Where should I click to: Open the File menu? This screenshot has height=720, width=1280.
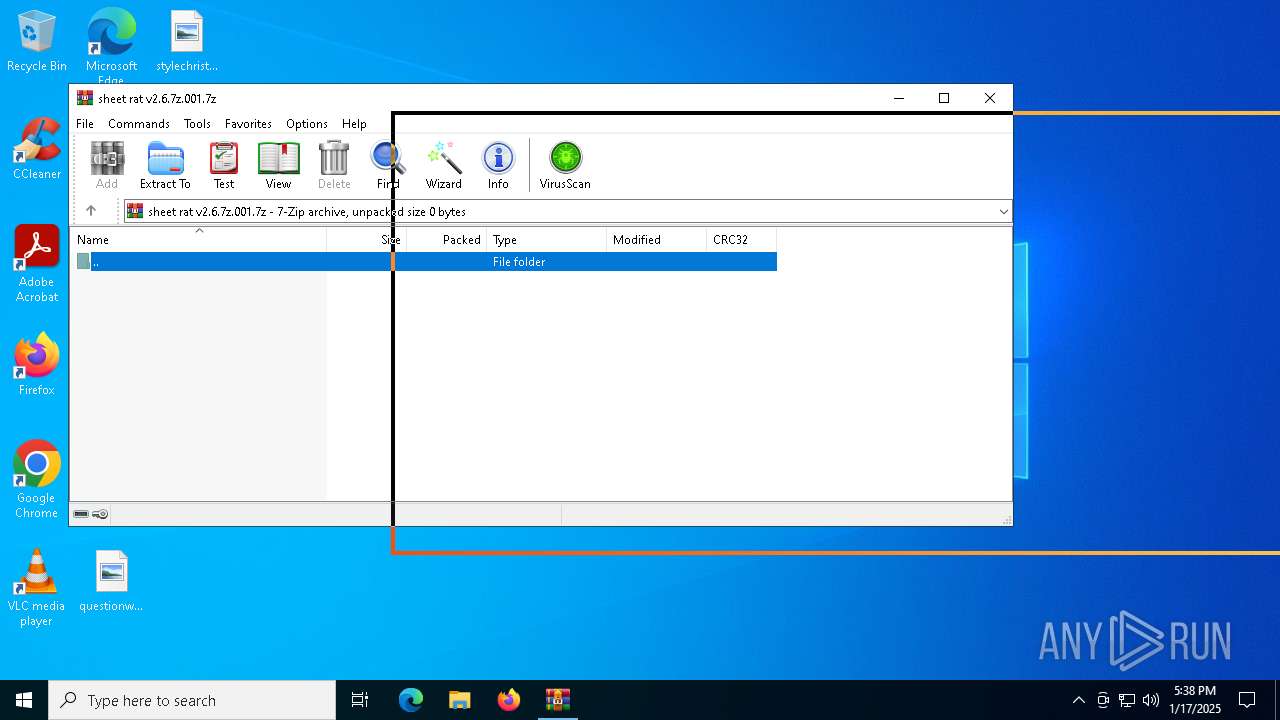[85, 124]
